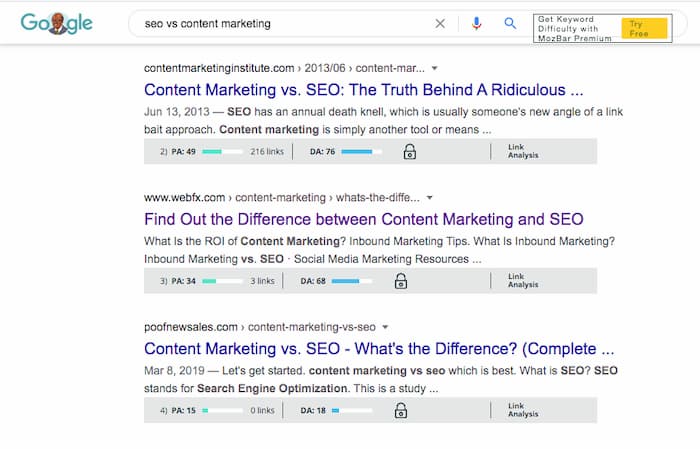700x449 pixels.
Task: Click the DA: 76 authority bar
Action: point(362,152)
